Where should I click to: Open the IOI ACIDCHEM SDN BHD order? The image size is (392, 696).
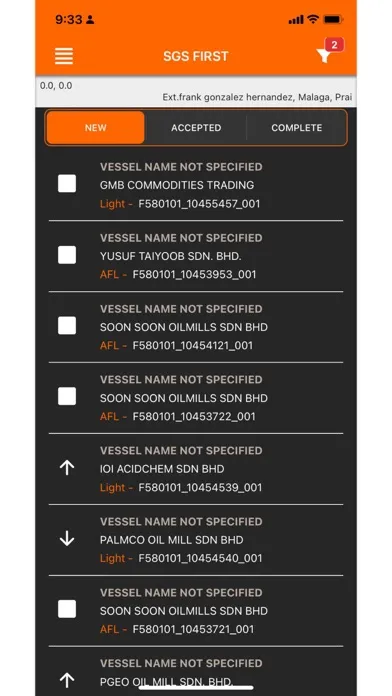[x=196, y=469]
